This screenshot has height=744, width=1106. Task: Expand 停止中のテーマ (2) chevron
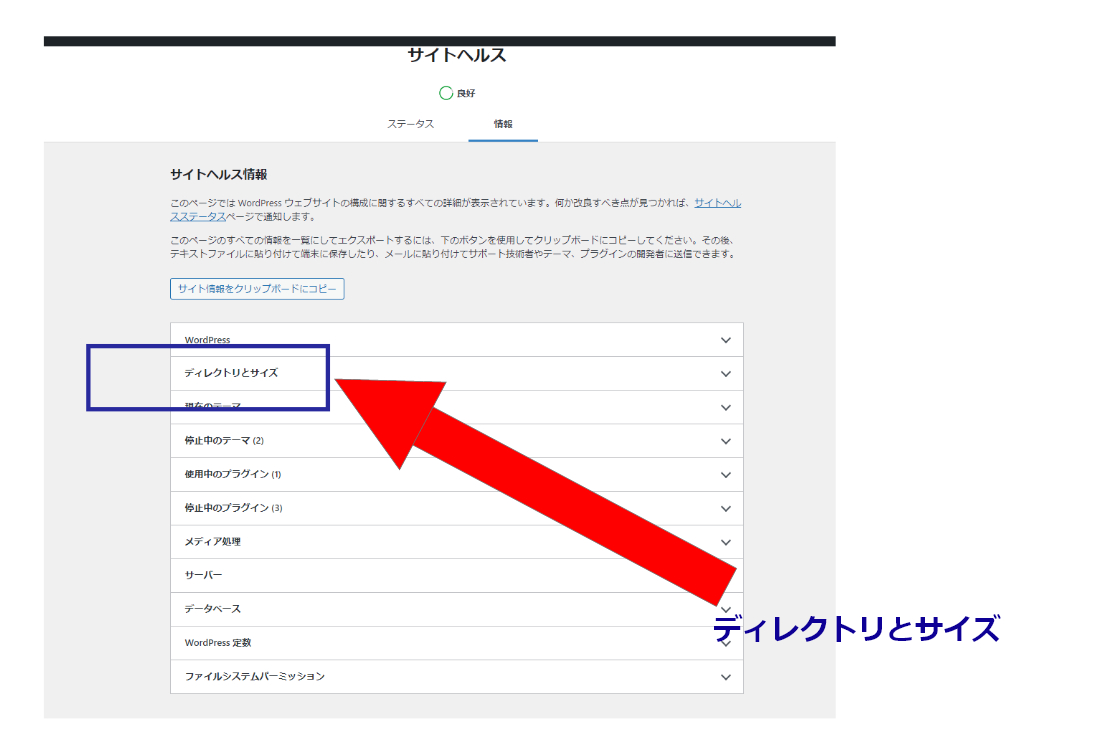tap(725, 441)
